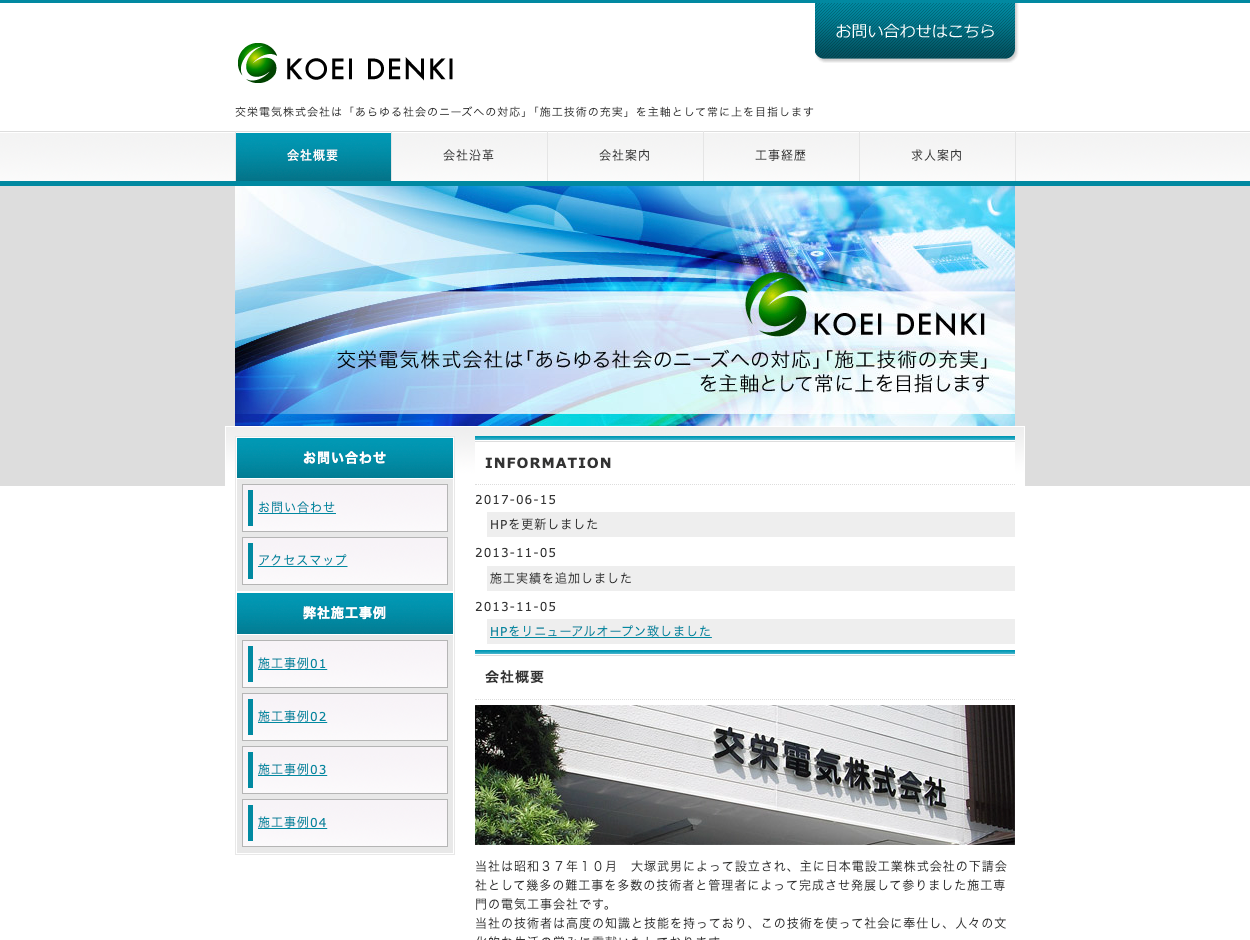Open the 求人案内 recruitment menu item
The image size is (1250, 940).
click(x=937, y=156)
